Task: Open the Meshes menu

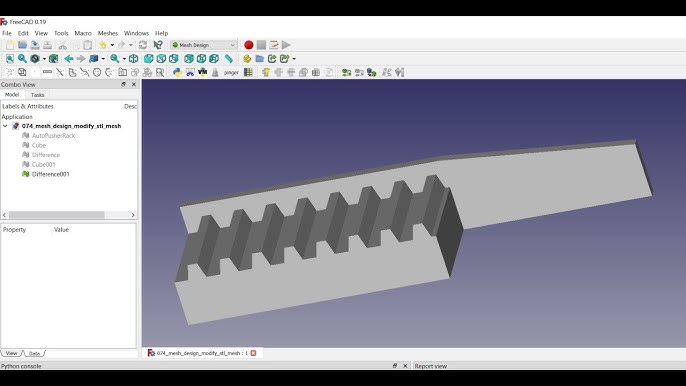Action: coord(108,33)
